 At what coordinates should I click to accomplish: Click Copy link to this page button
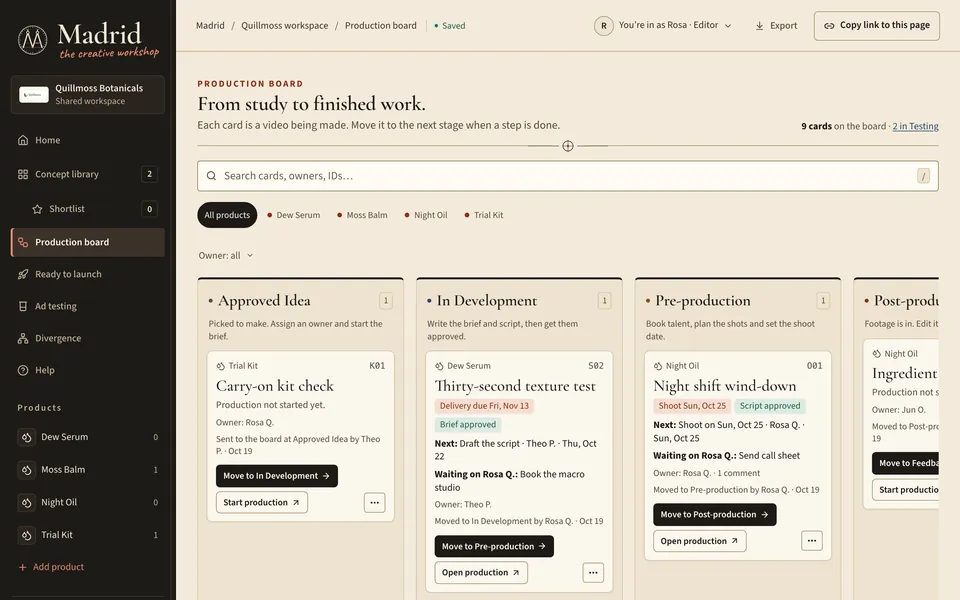coord(877,26)
